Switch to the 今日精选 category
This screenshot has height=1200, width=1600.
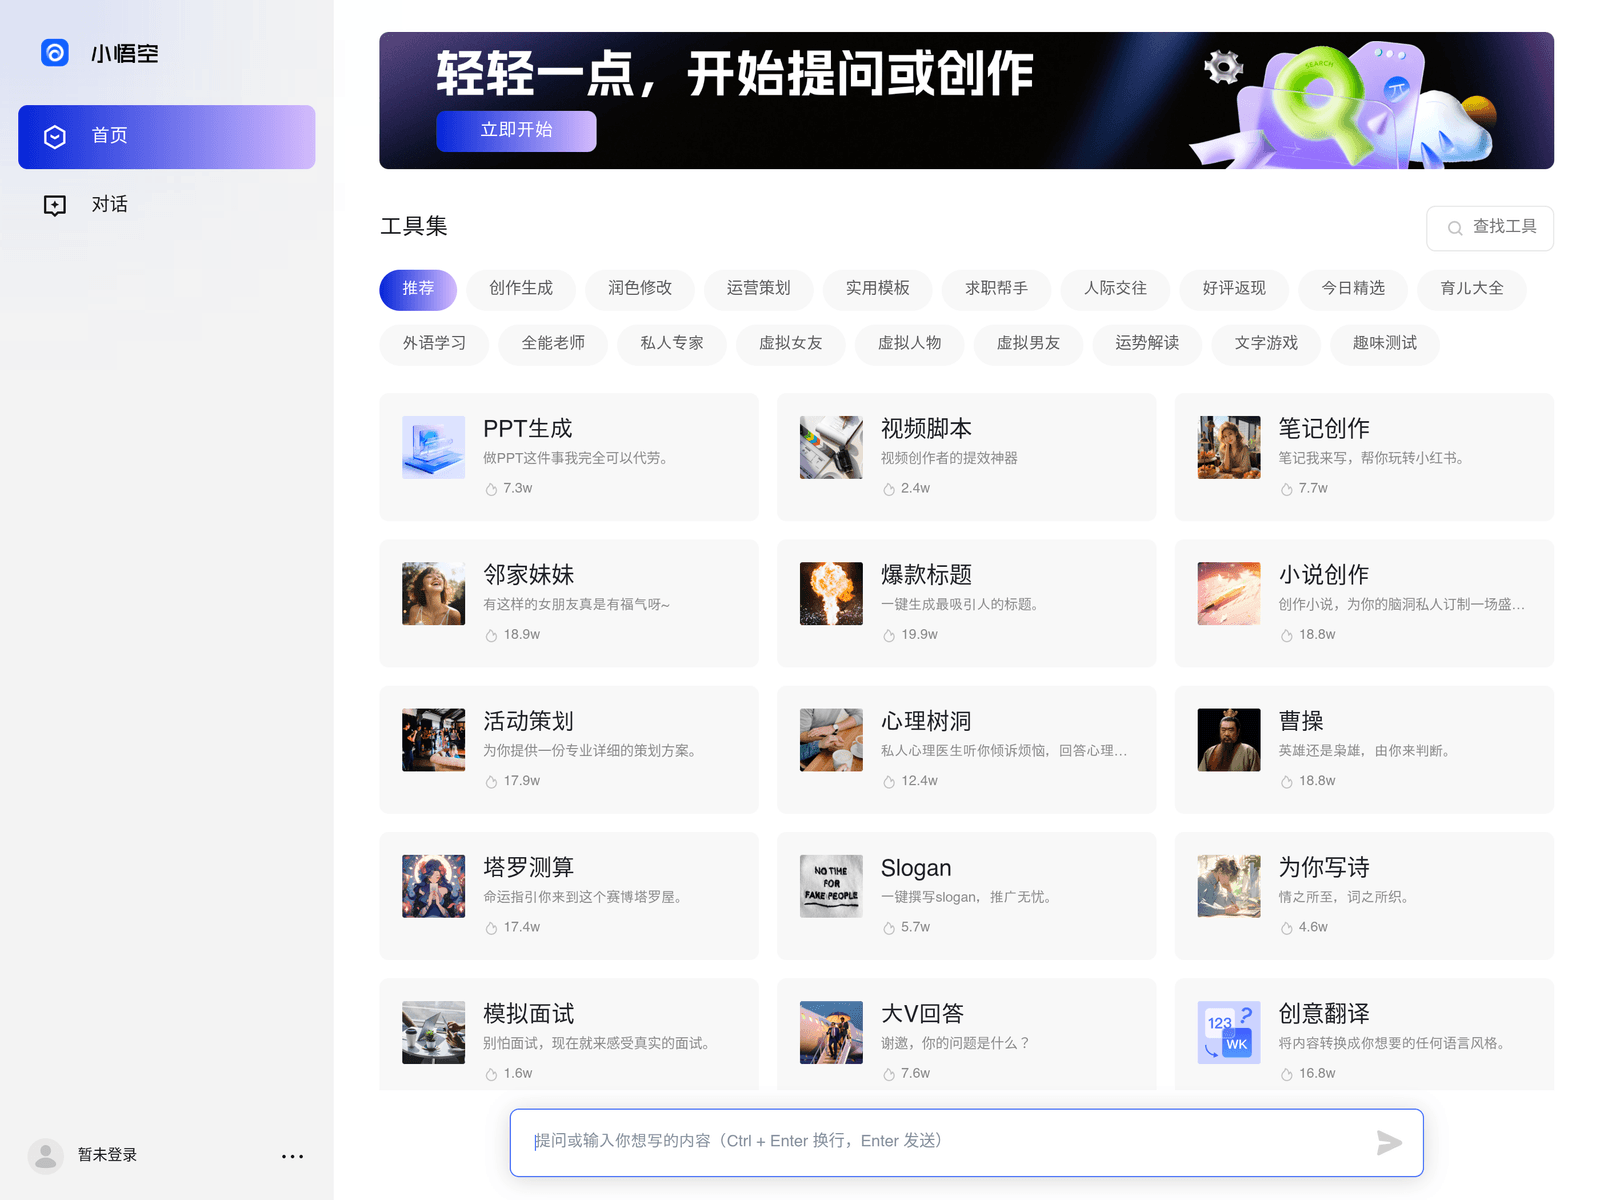[1354, 289]
